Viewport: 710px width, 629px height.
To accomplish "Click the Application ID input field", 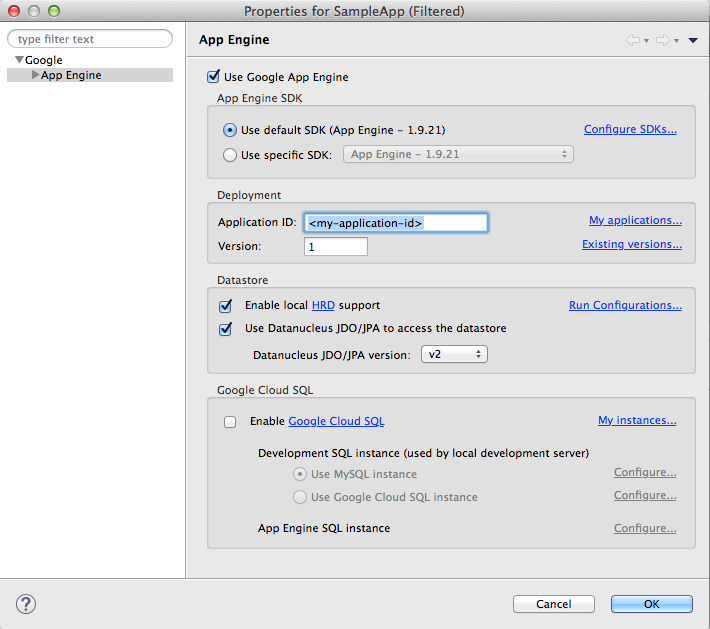I will click(396, 223).
